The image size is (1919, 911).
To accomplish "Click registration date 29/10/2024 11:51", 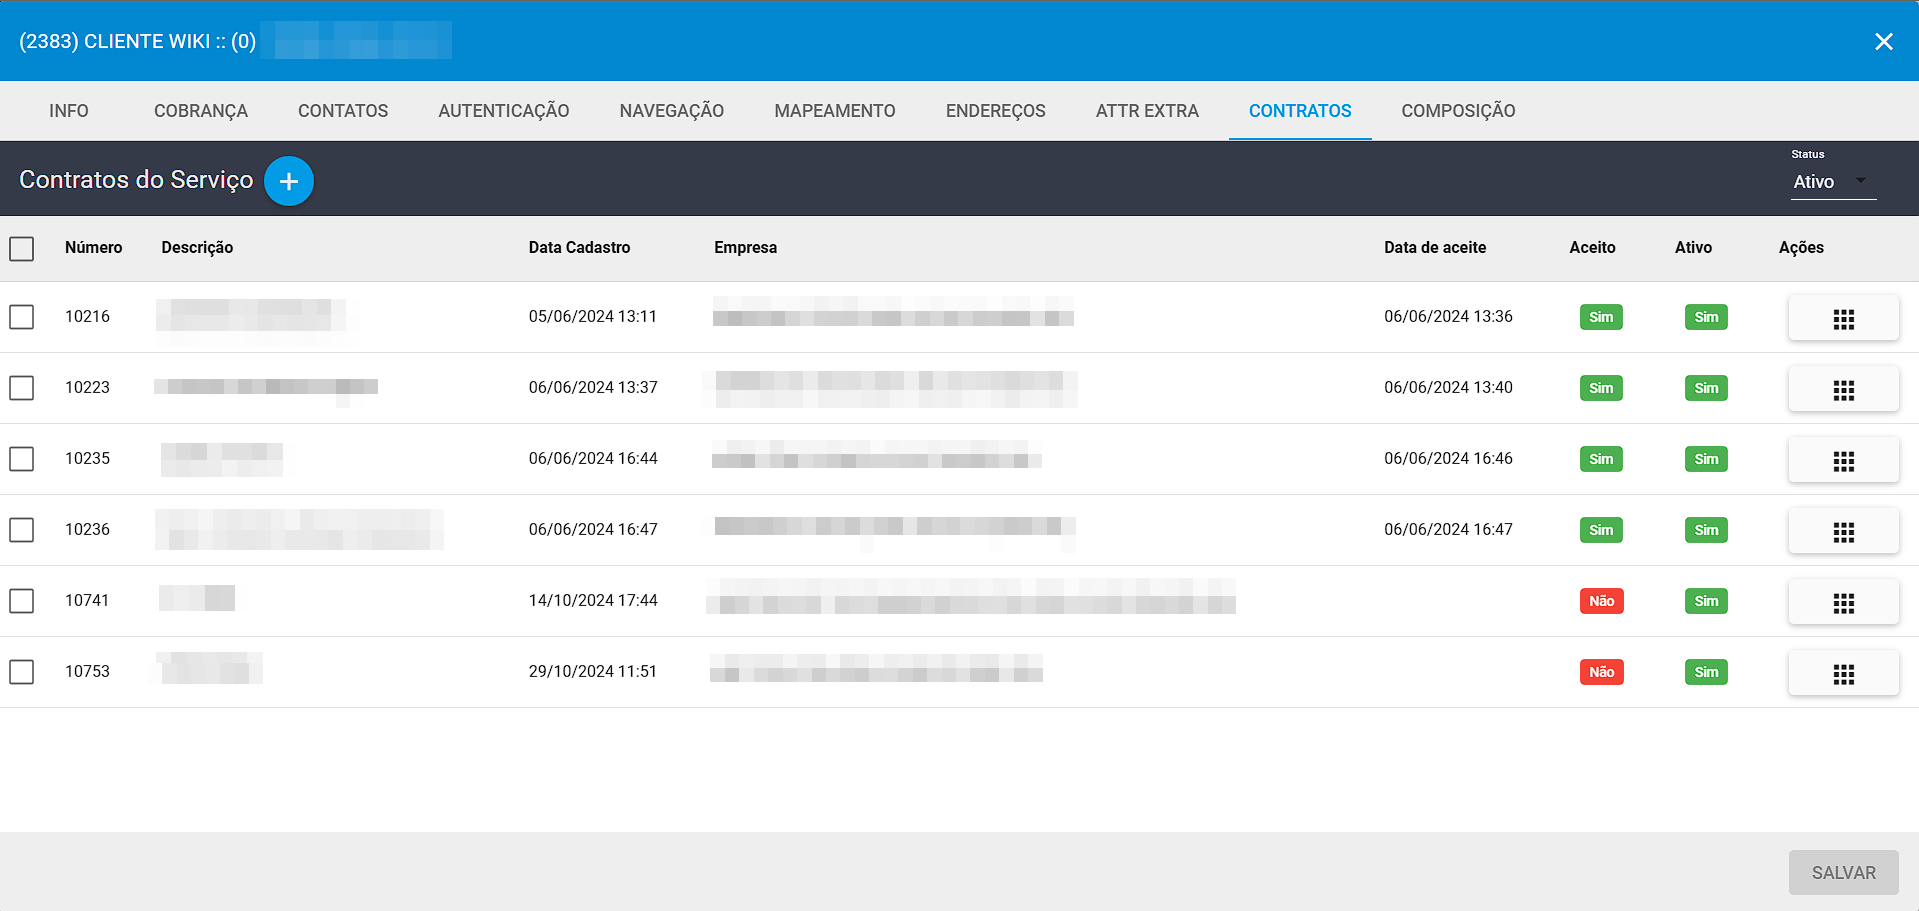I will click(593, 671).
